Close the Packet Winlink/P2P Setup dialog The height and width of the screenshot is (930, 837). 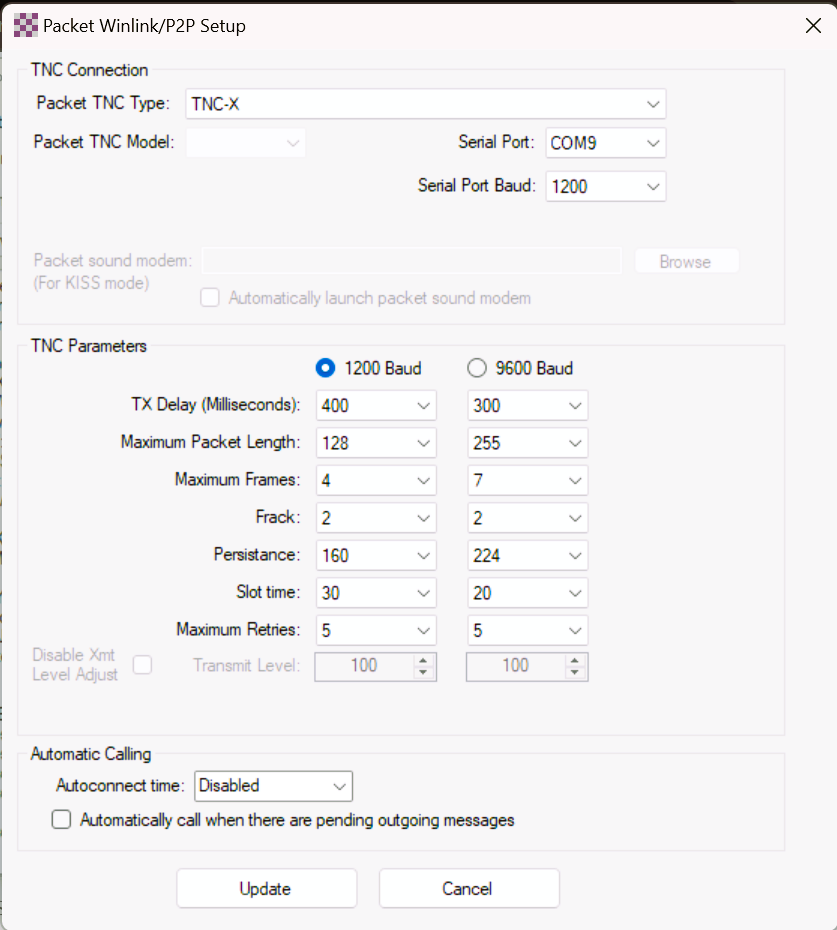point(813,26)
